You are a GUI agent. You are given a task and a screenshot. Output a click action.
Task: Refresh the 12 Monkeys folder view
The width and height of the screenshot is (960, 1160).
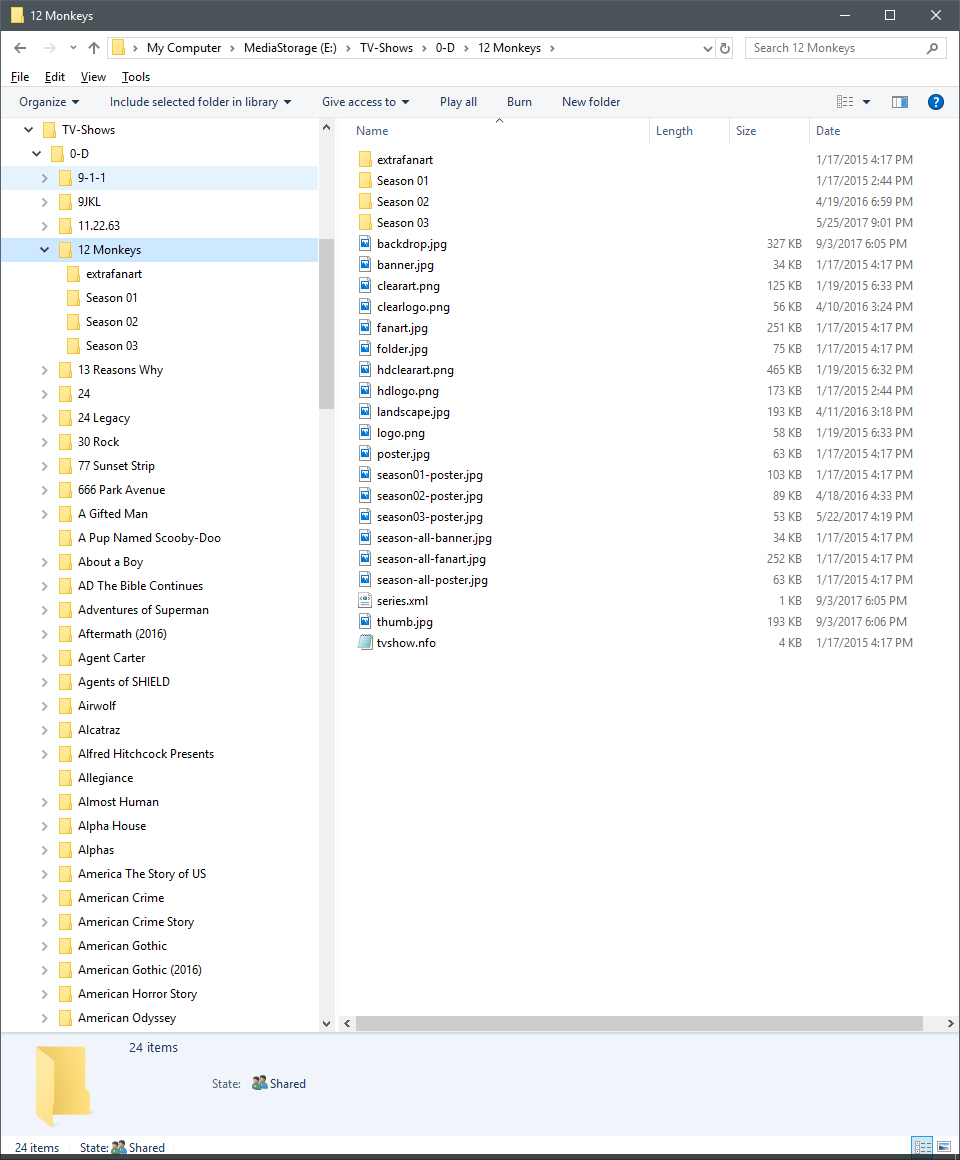pyautogui.click(x=725, y=48)
